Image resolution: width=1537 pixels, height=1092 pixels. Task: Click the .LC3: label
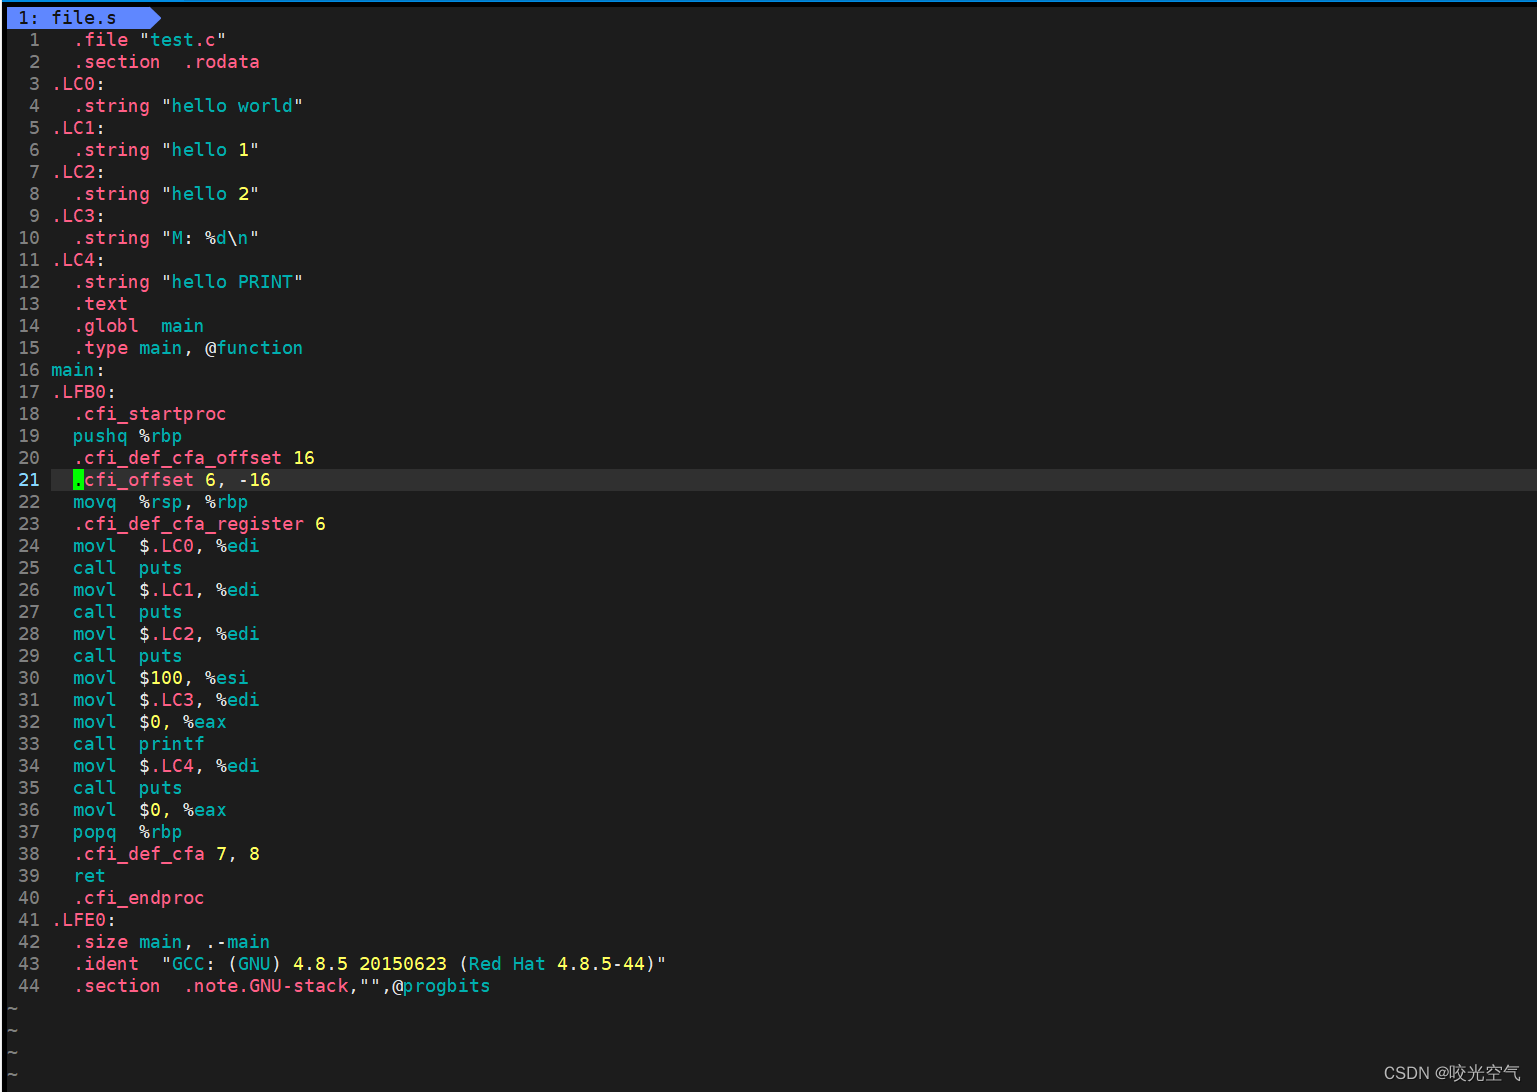pos(78,216)
